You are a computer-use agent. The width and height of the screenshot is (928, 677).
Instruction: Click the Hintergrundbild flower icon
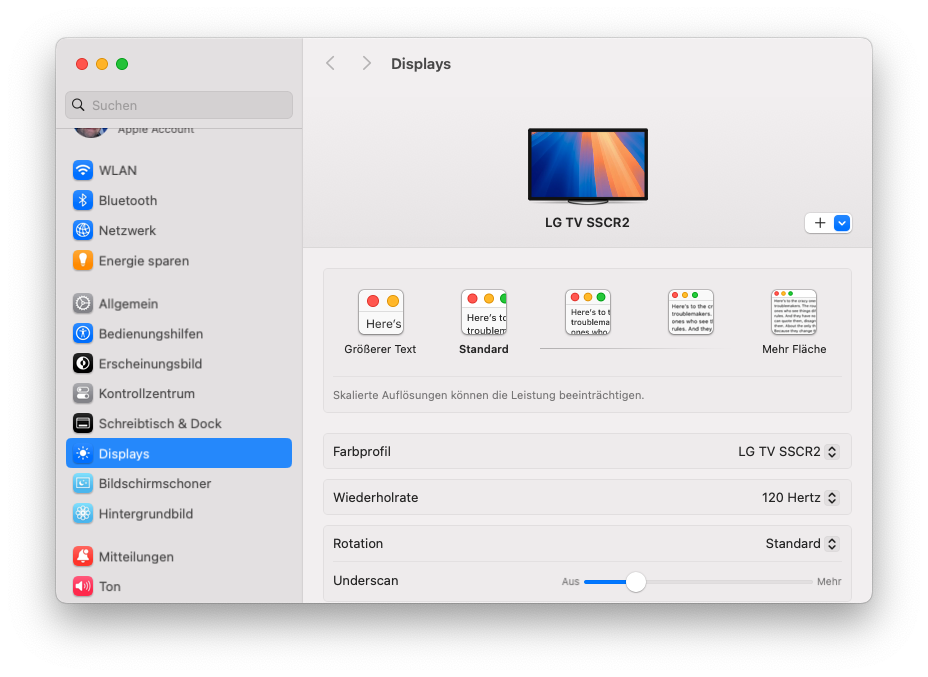pos(83,514)
